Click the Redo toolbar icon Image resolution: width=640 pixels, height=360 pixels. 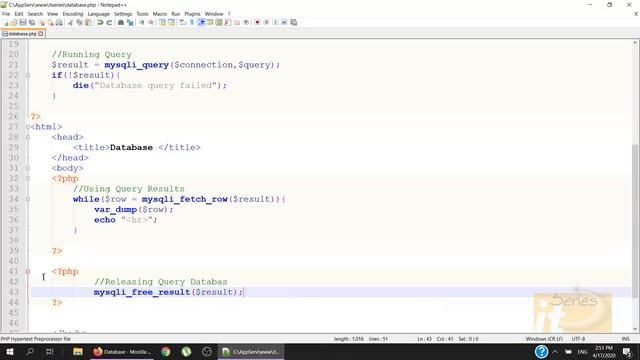(x=109, y=22)
